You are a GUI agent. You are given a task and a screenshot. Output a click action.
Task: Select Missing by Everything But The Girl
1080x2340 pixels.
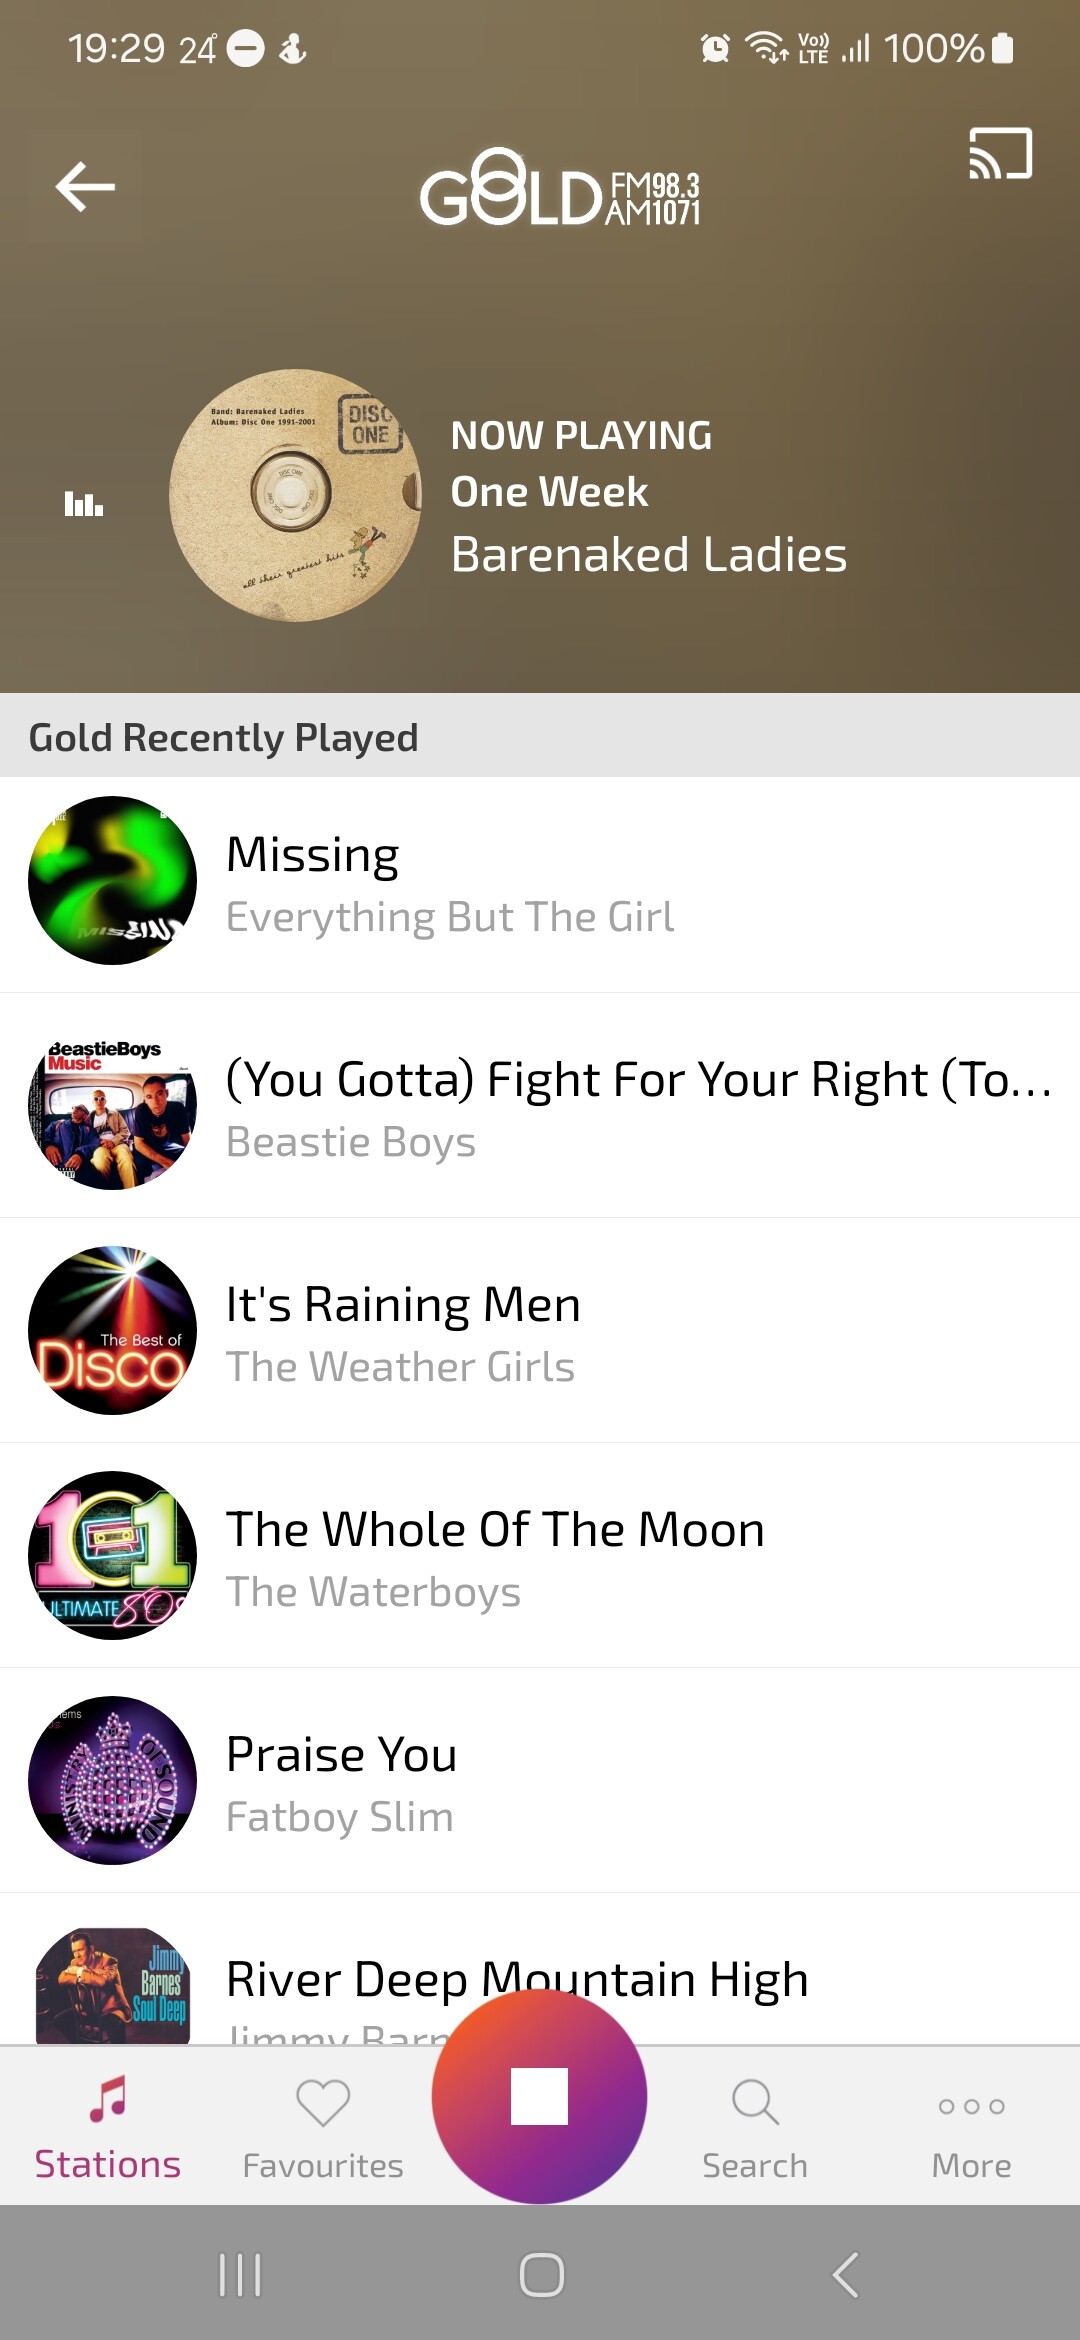pyautogui.click(x=540, y=884)
